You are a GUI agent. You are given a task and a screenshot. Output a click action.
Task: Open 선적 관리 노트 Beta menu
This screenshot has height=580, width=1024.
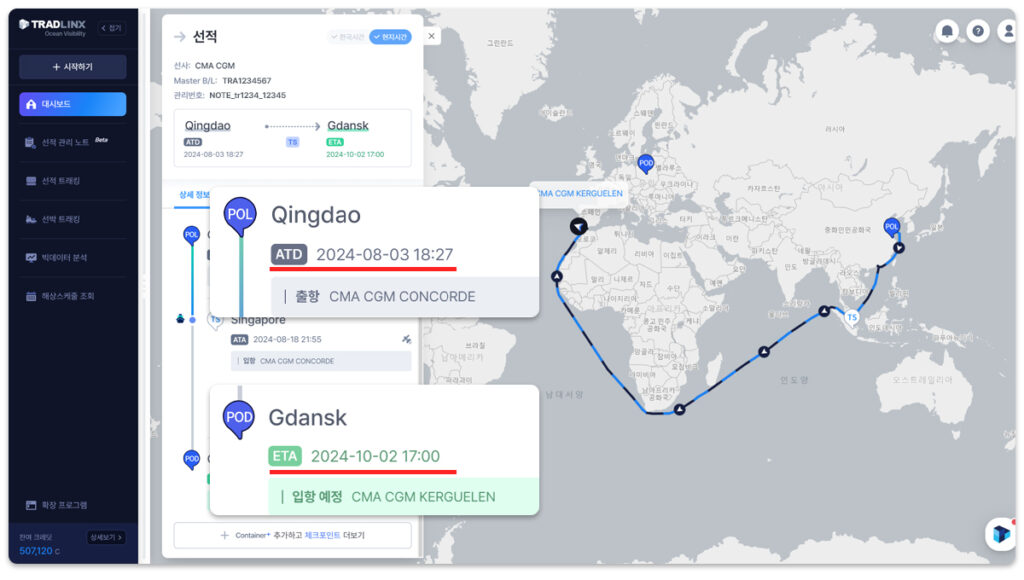point(72,142)
